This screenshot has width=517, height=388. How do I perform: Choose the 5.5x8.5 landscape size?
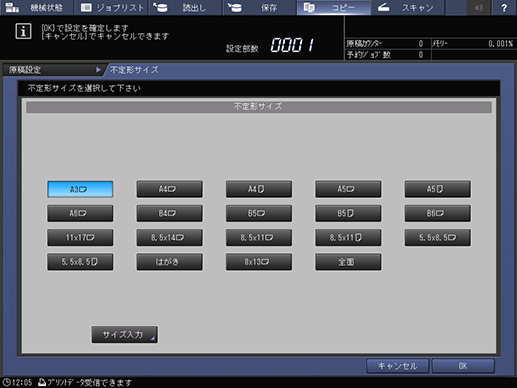tap(438, 238)
